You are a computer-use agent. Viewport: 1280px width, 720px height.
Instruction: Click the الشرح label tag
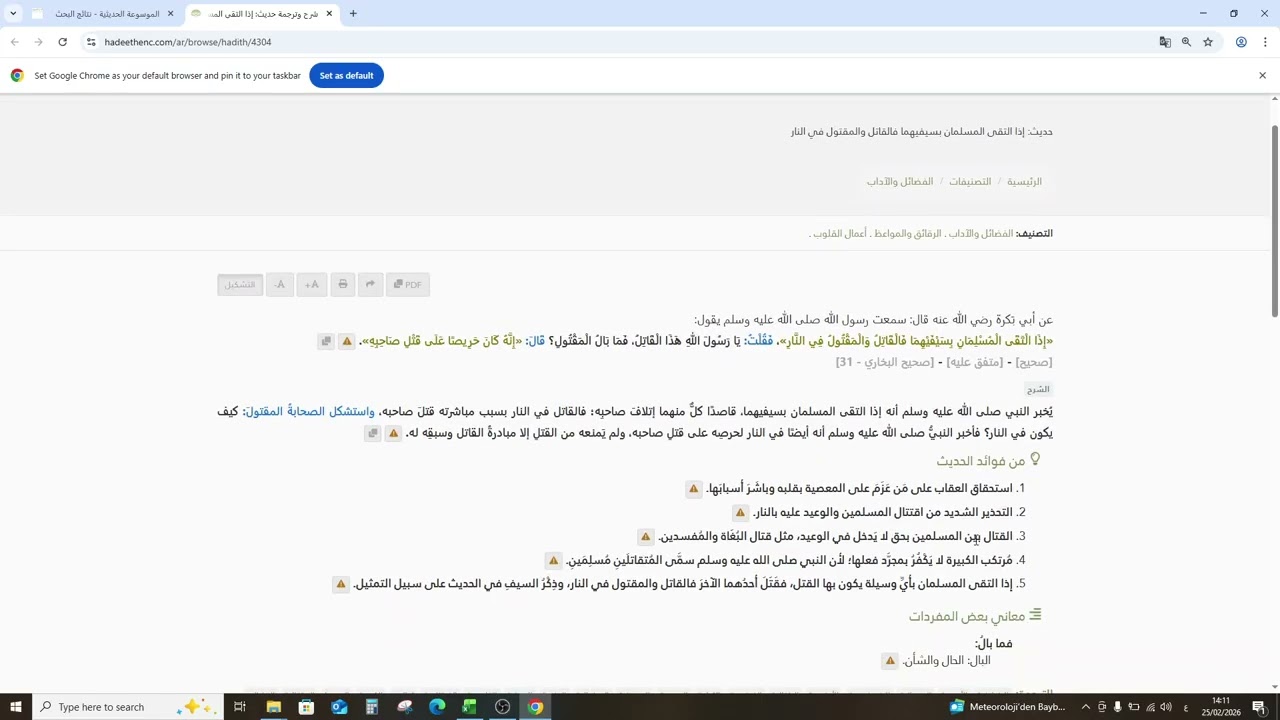click(x=1039, y=390)
